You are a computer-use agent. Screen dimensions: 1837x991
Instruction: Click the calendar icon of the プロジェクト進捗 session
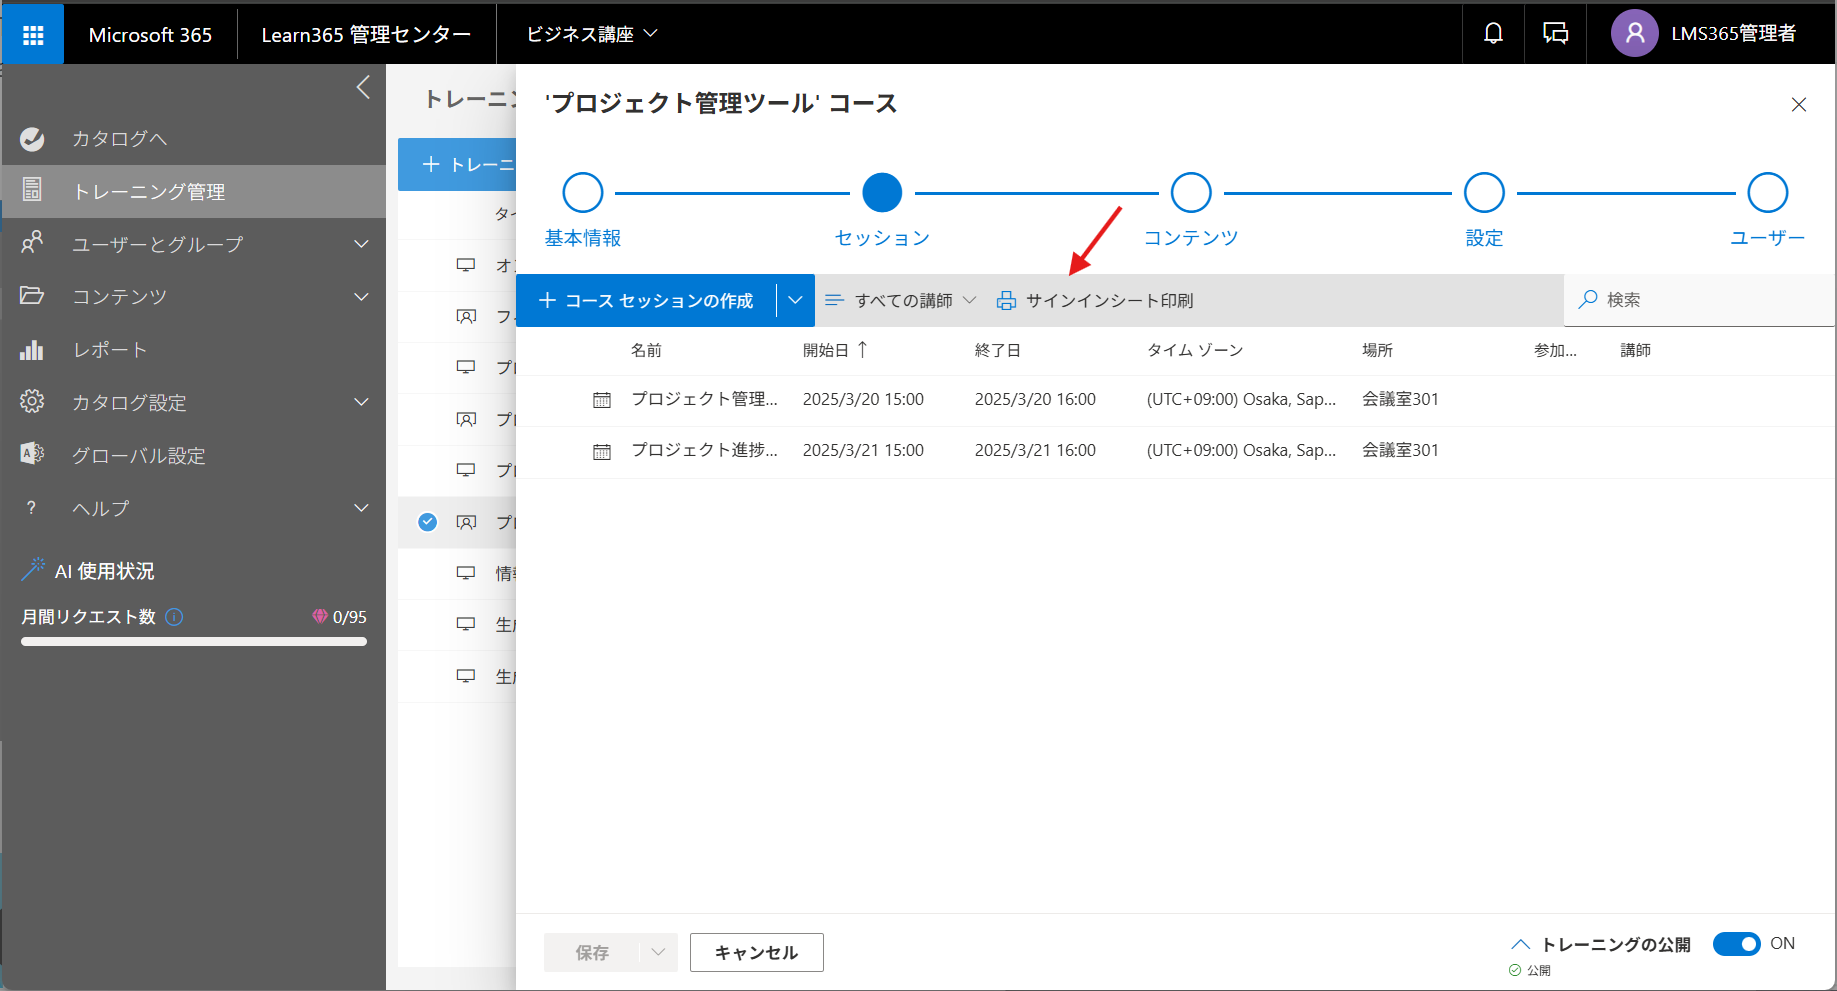602,452
